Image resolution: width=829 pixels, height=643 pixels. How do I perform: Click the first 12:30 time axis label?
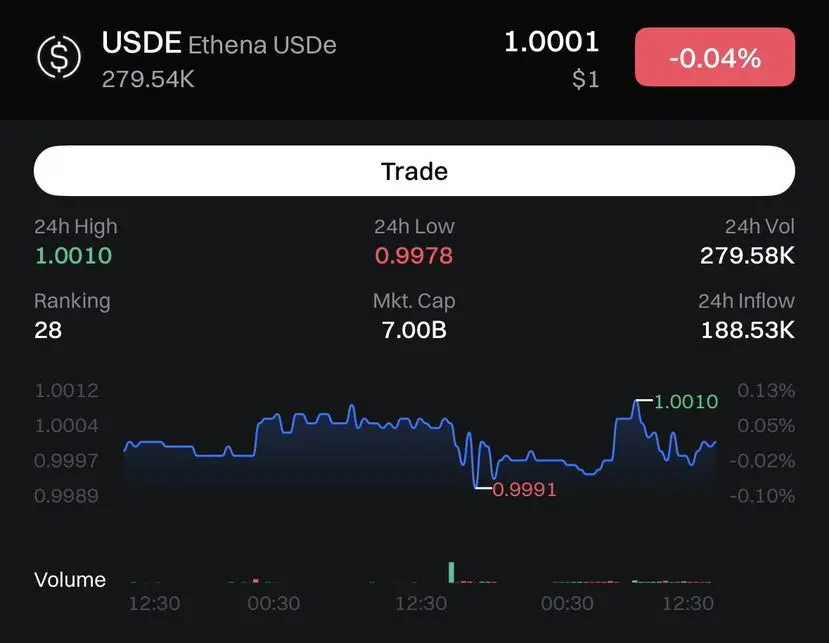154,603
